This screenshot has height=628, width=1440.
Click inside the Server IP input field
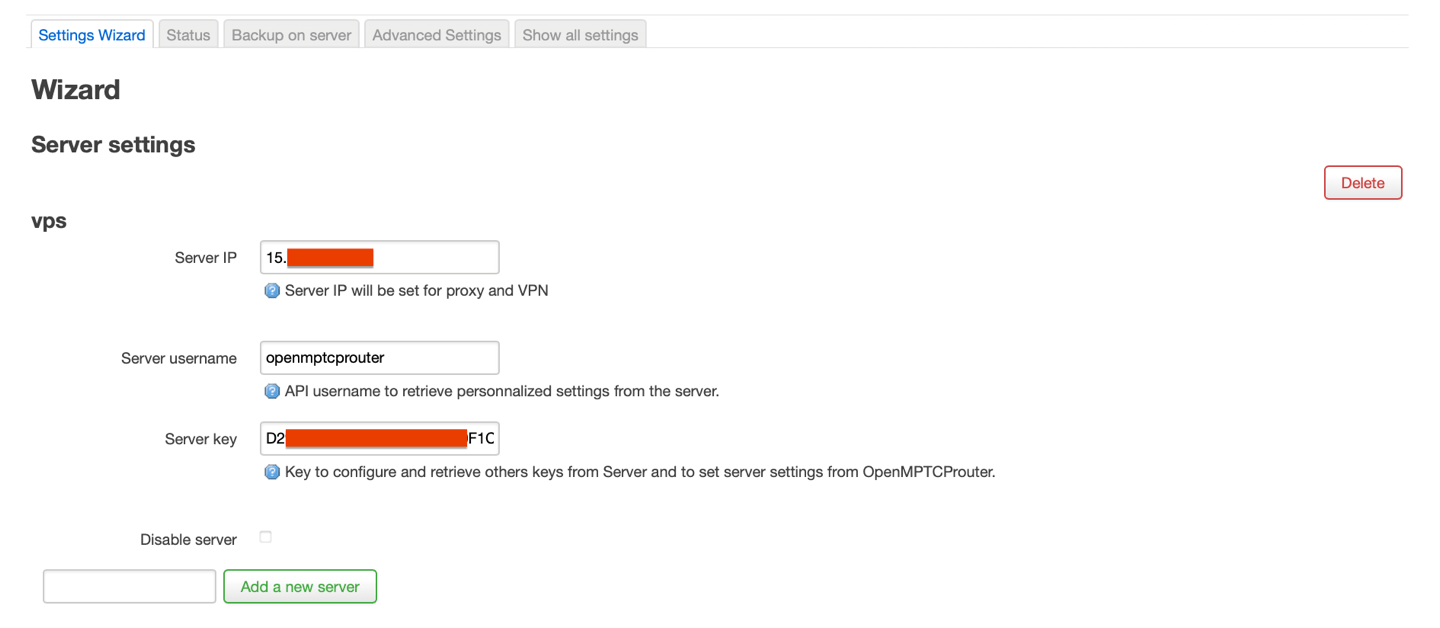[x=379, y=257]
